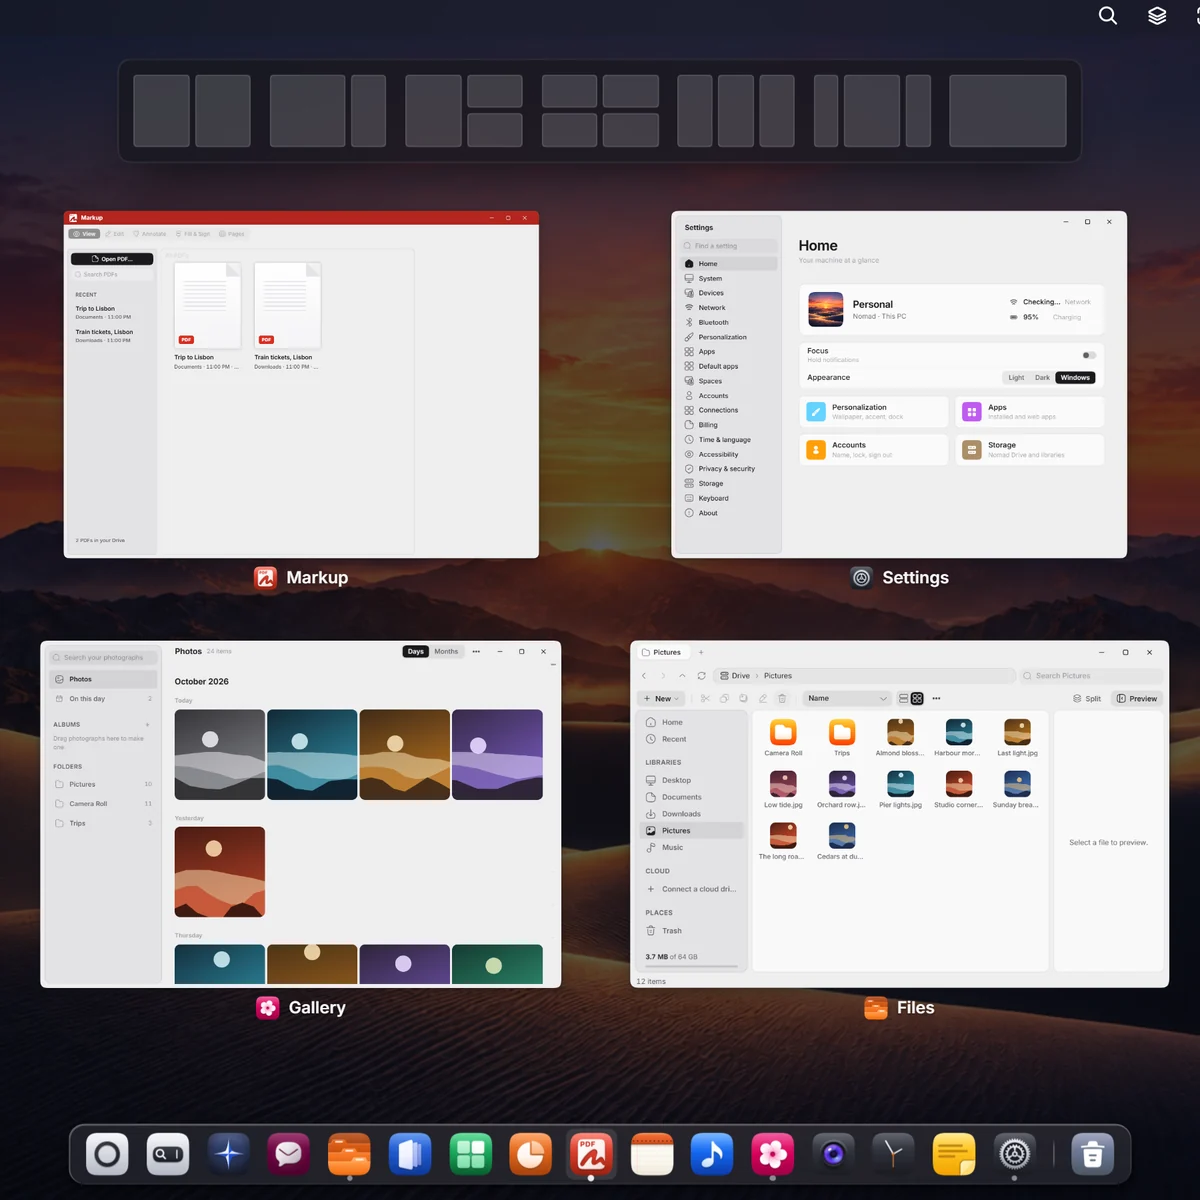Image resolution: width=1200 pixels, height=1200 pixels.
Task: Switch Files to list view layout
Action: (x=904, y=698)
